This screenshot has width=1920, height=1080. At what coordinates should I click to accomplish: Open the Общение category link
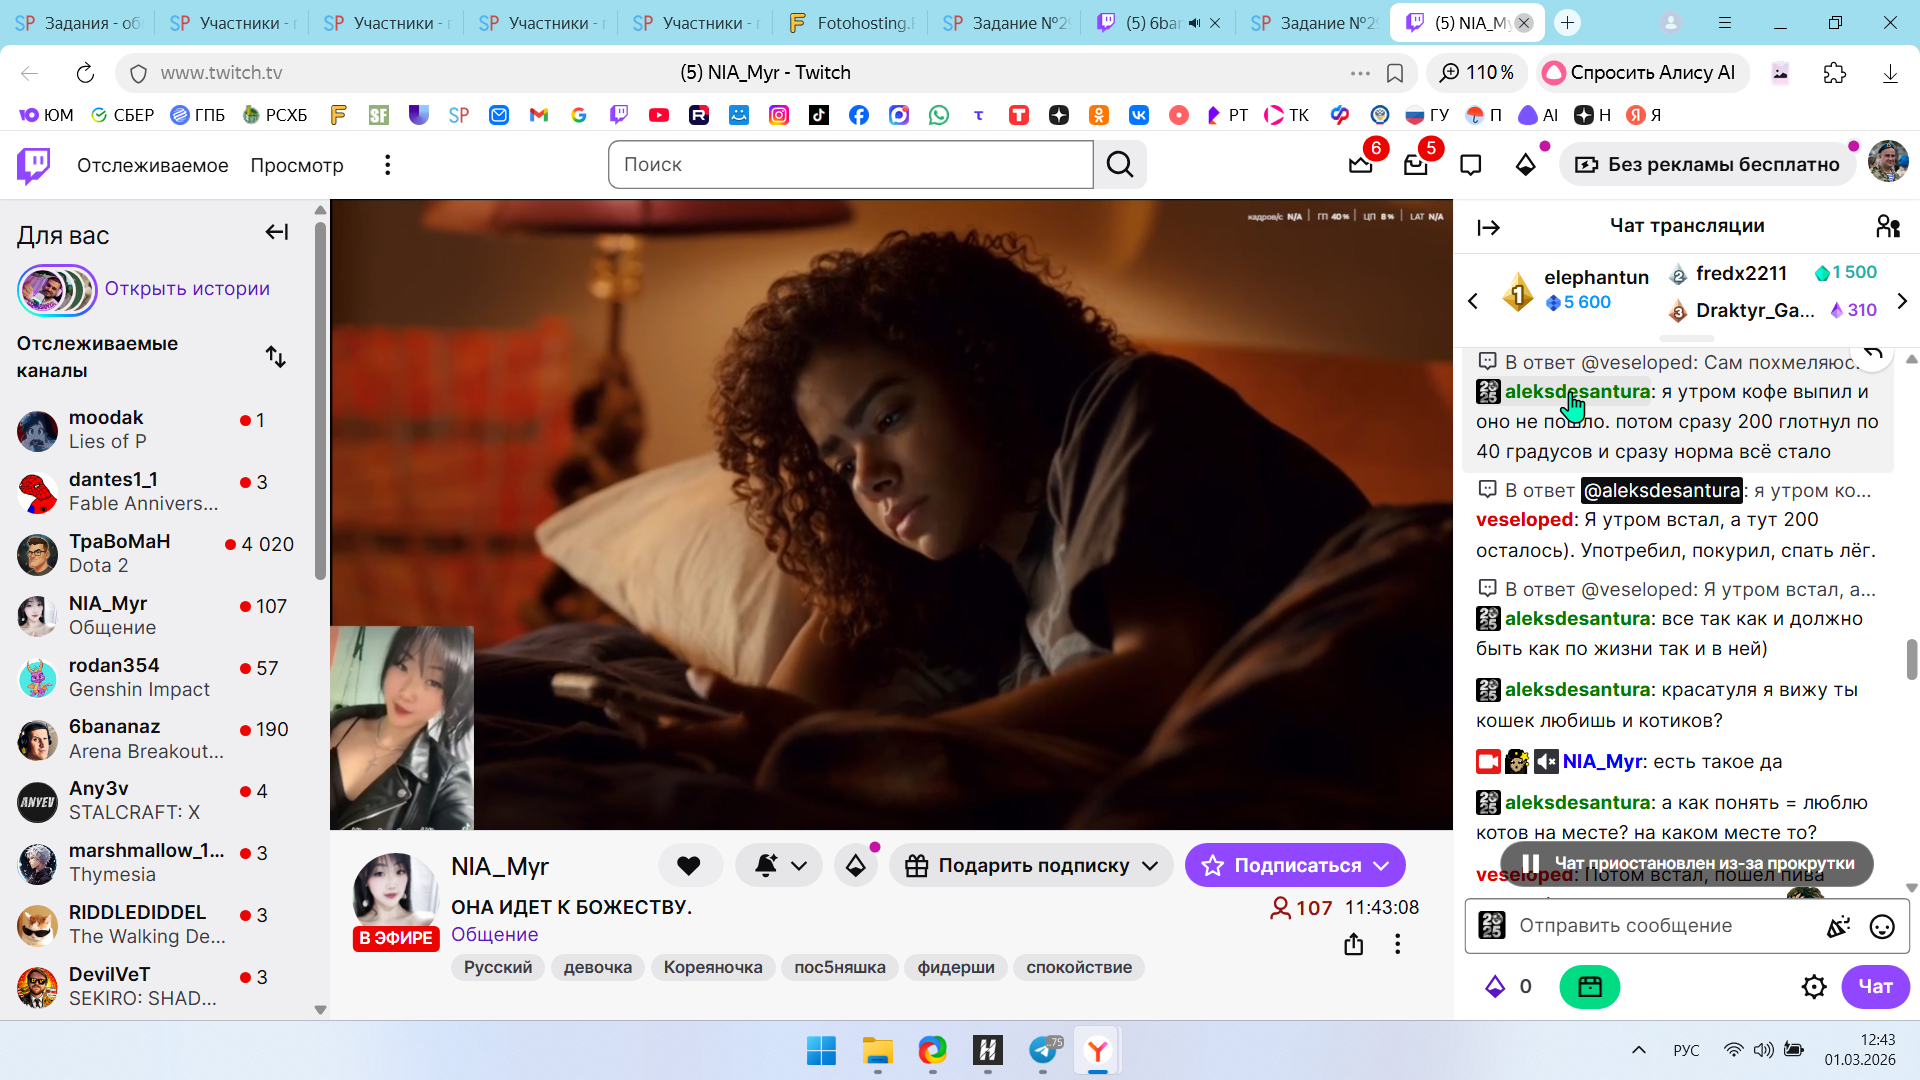point(494,935)
